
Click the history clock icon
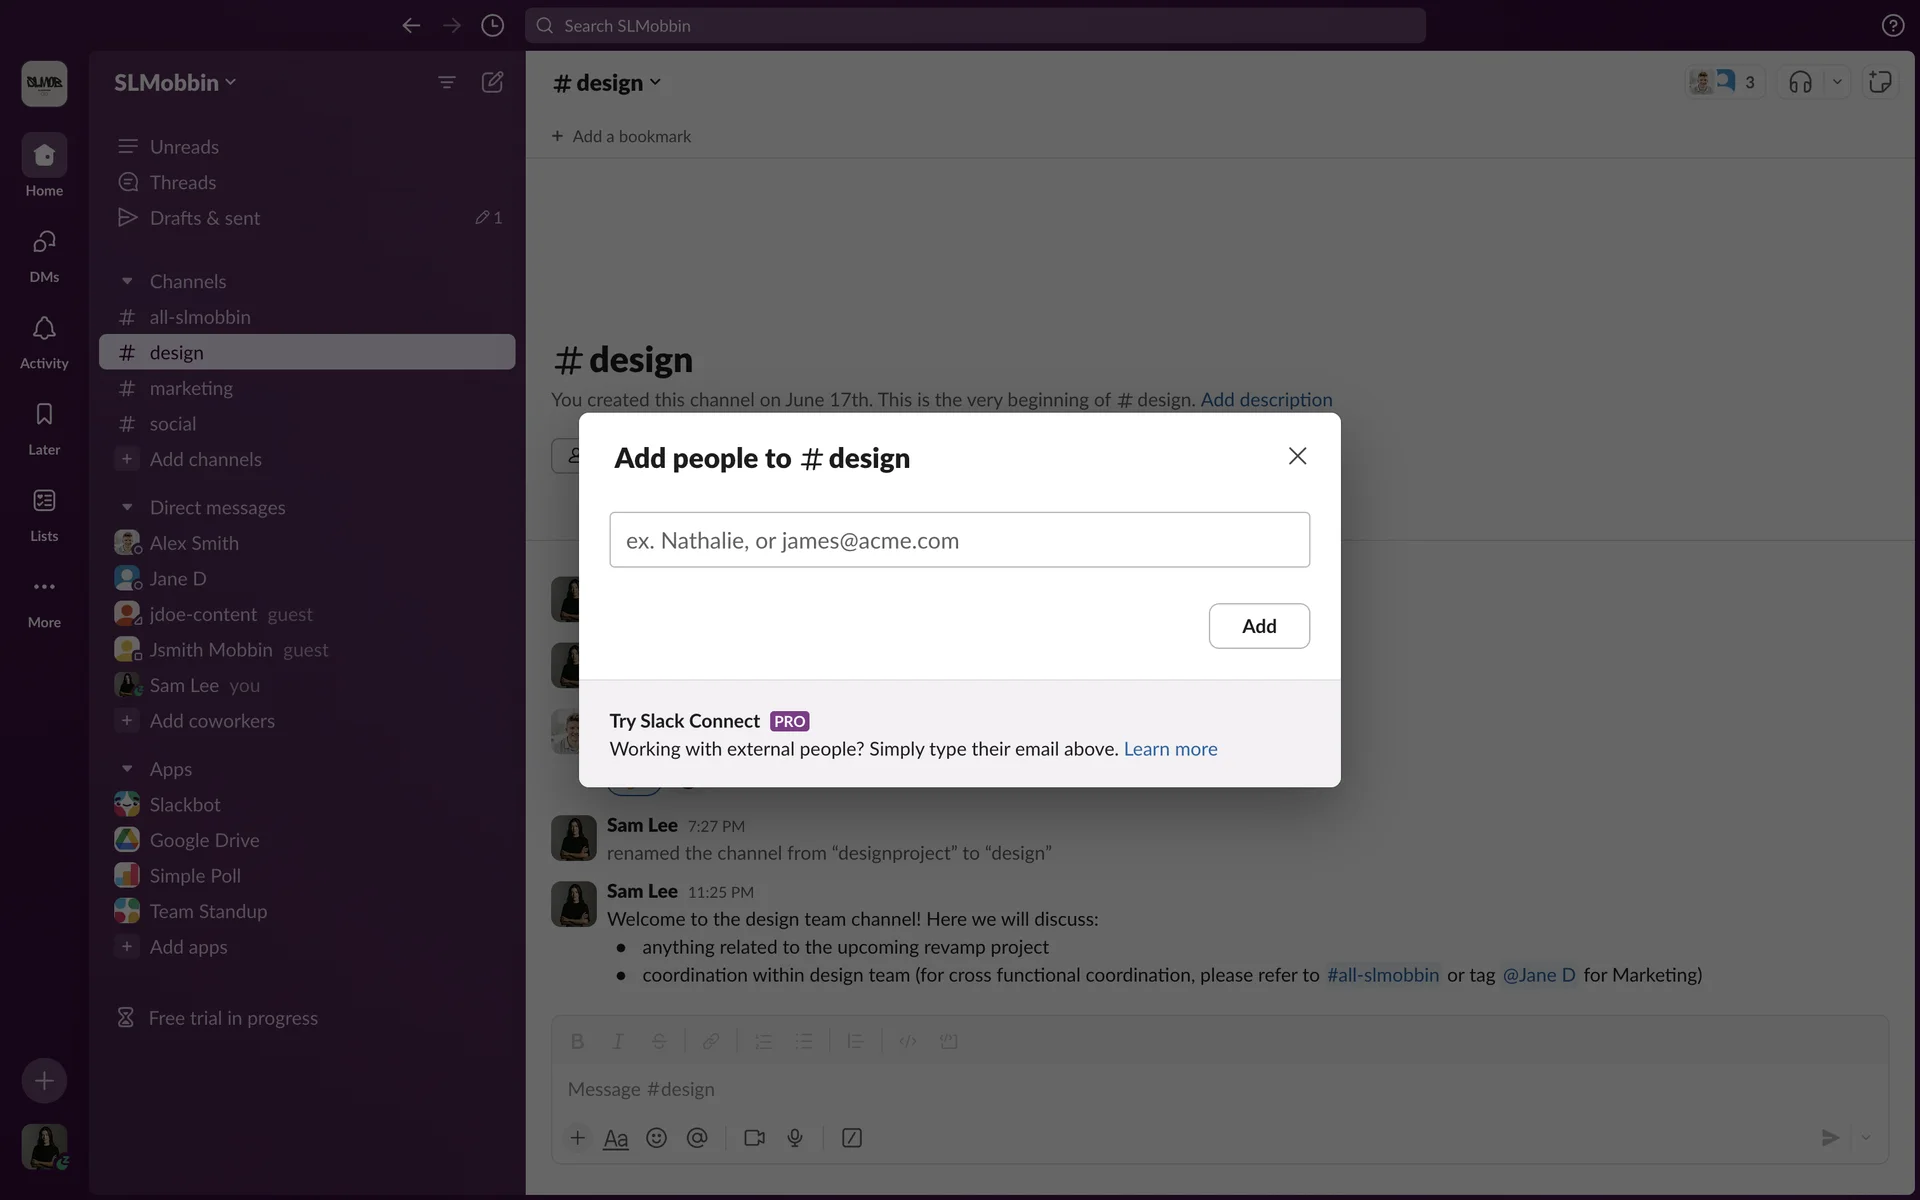click(492, 25)
